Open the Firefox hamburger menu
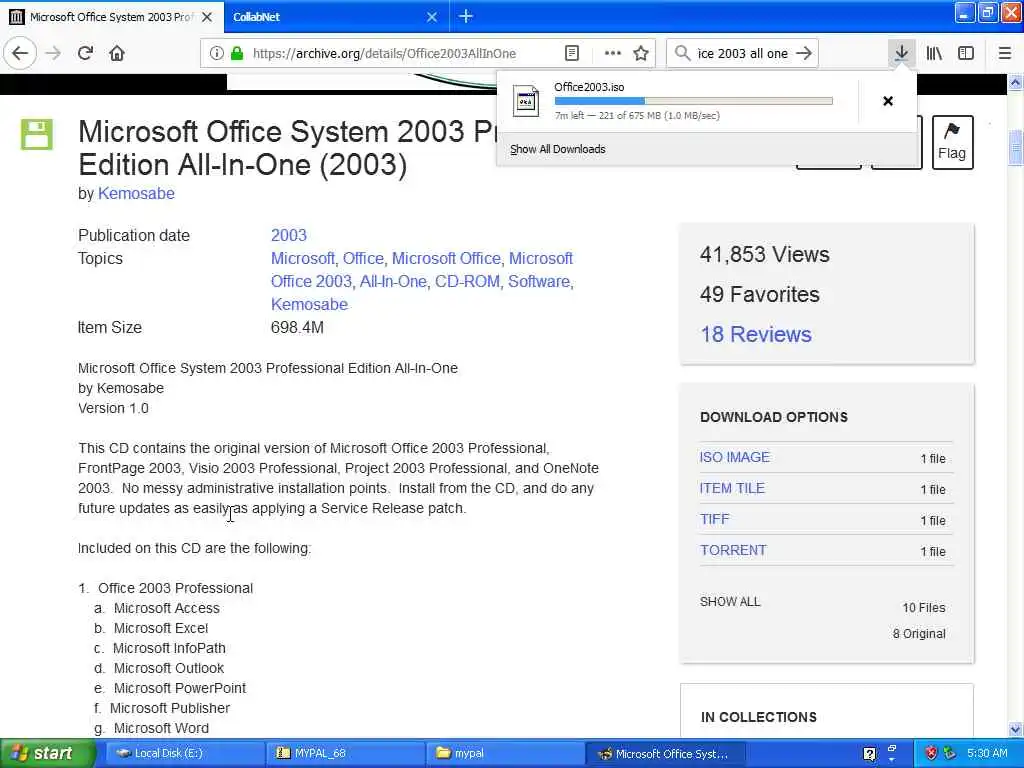This screenshot has height=768, width=1024. click(1005, 53)
